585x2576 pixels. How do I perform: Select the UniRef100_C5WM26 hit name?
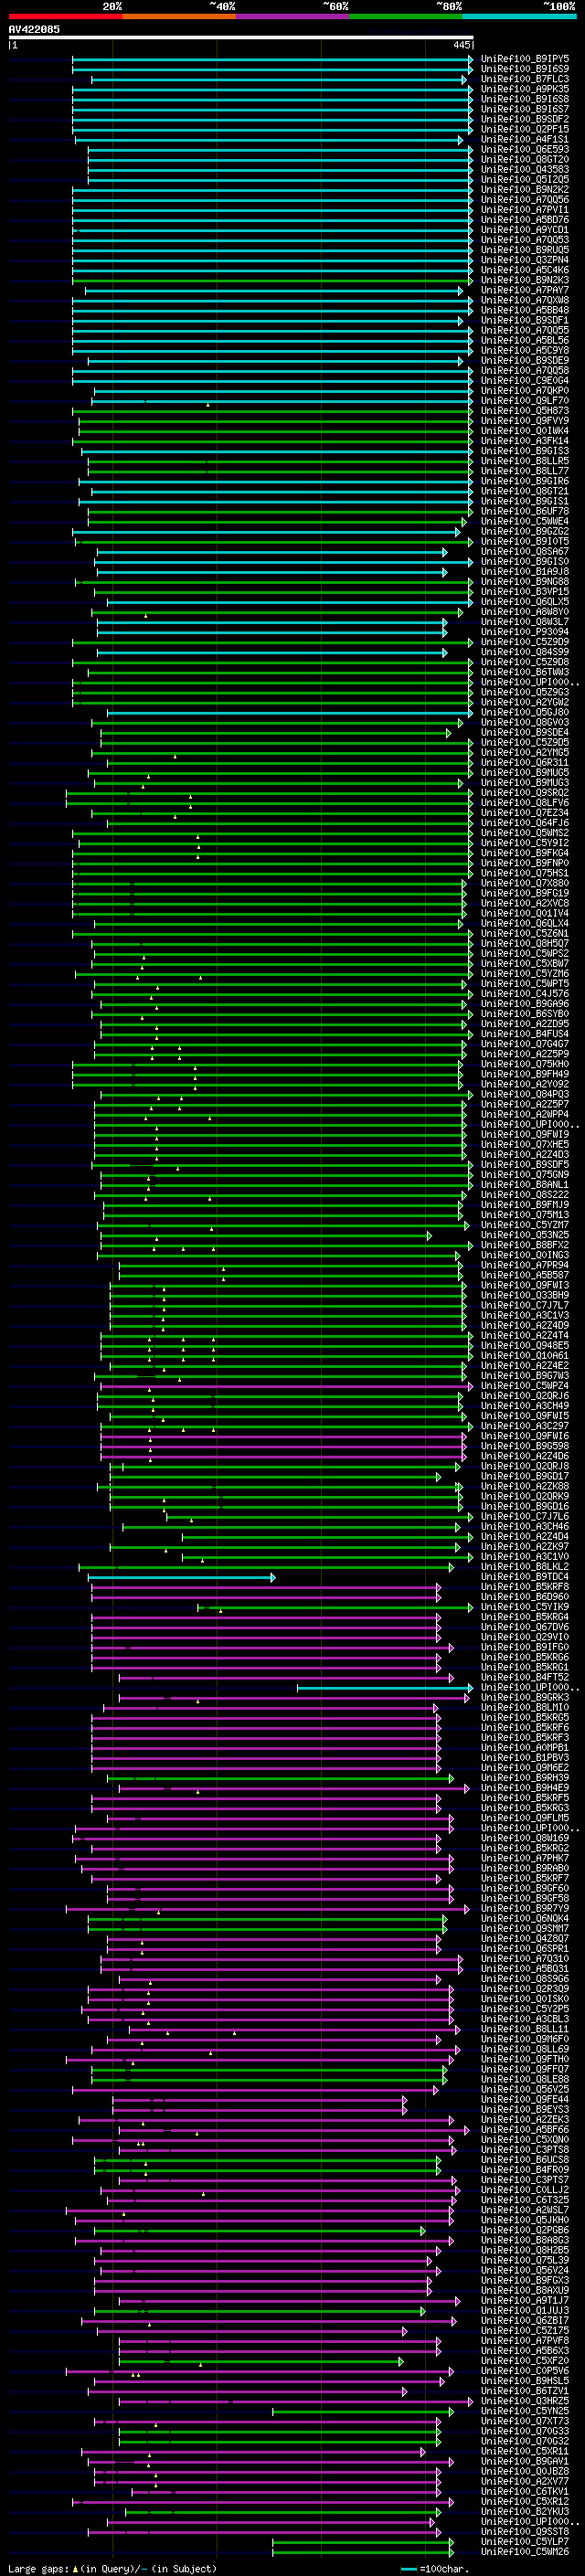click(x=525, y=2551)
